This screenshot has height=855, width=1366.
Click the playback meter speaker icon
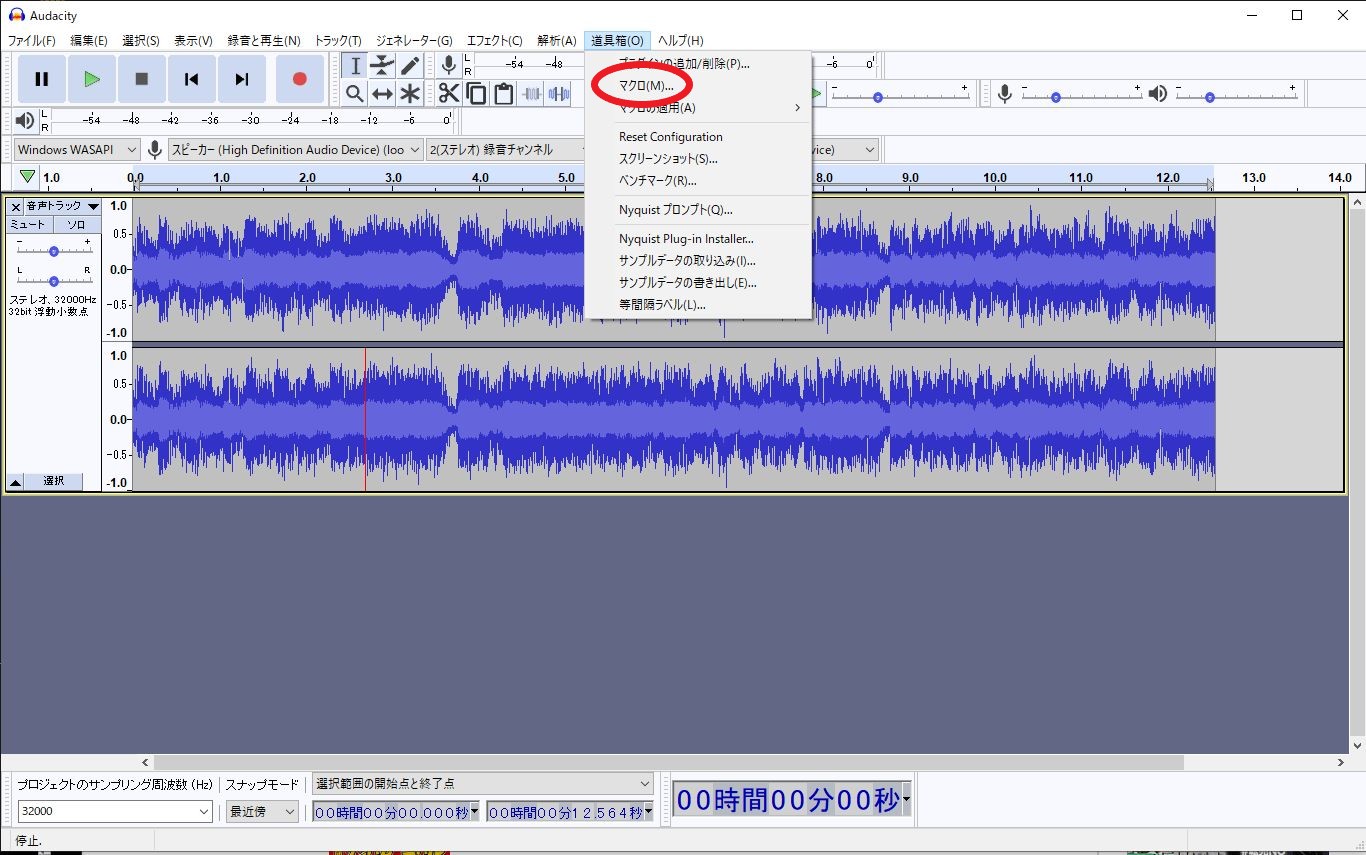pos(25,121)
